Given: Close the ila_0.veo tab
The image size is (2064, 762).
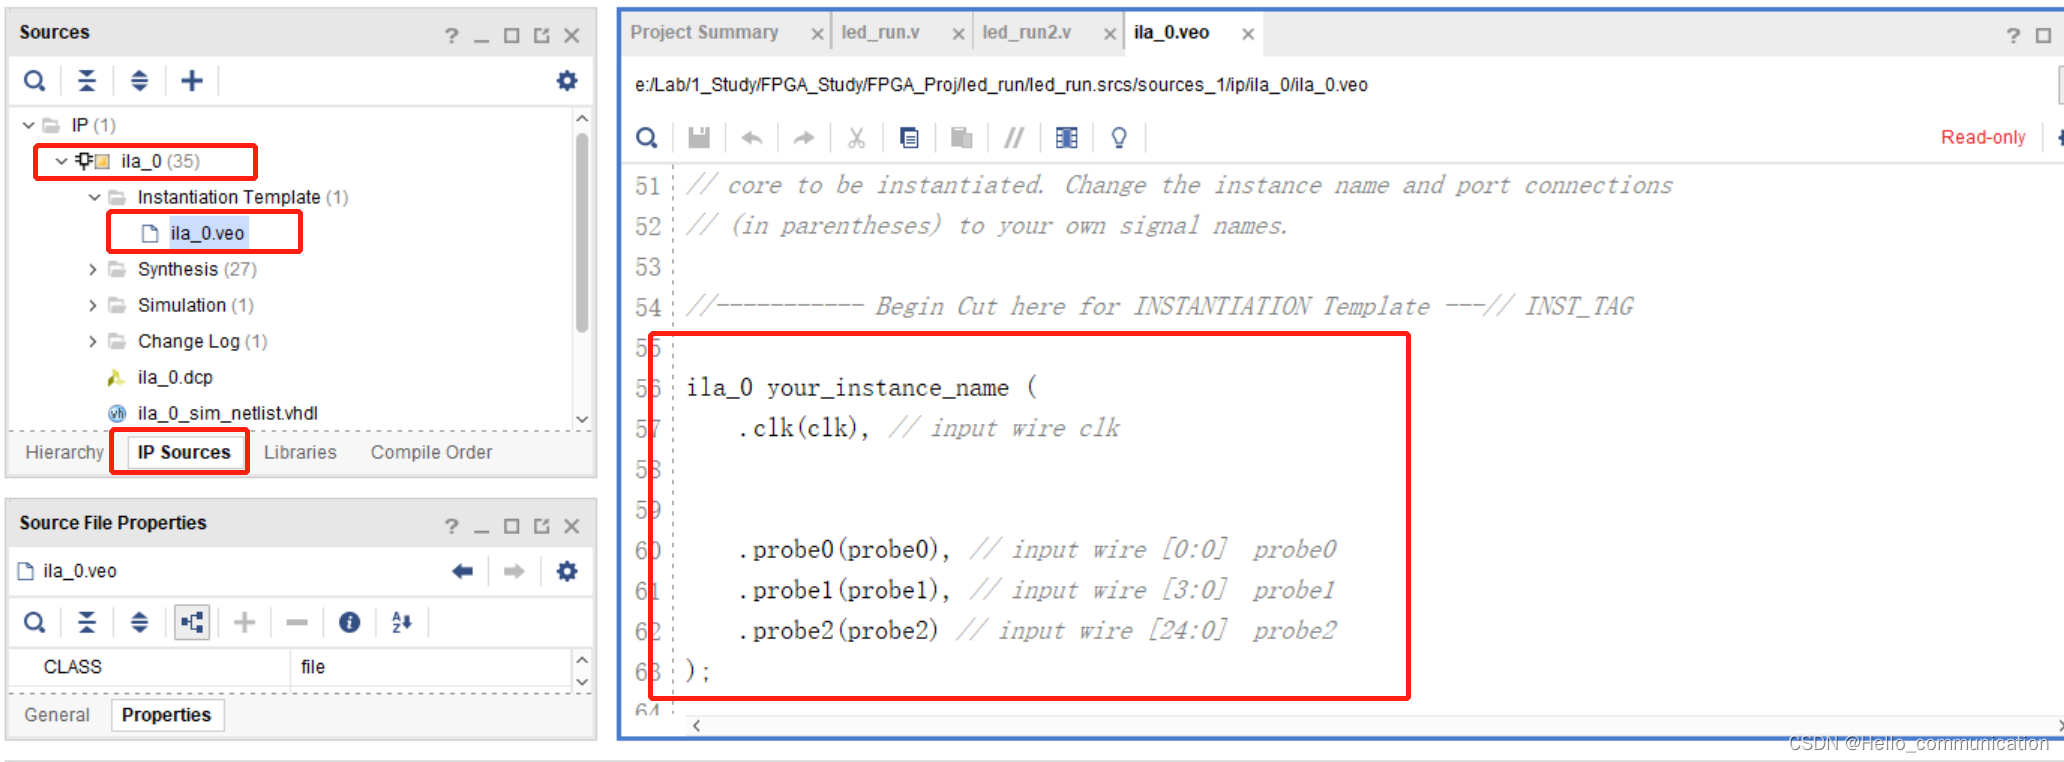Looking at the screenshot, I should 1248,34.
